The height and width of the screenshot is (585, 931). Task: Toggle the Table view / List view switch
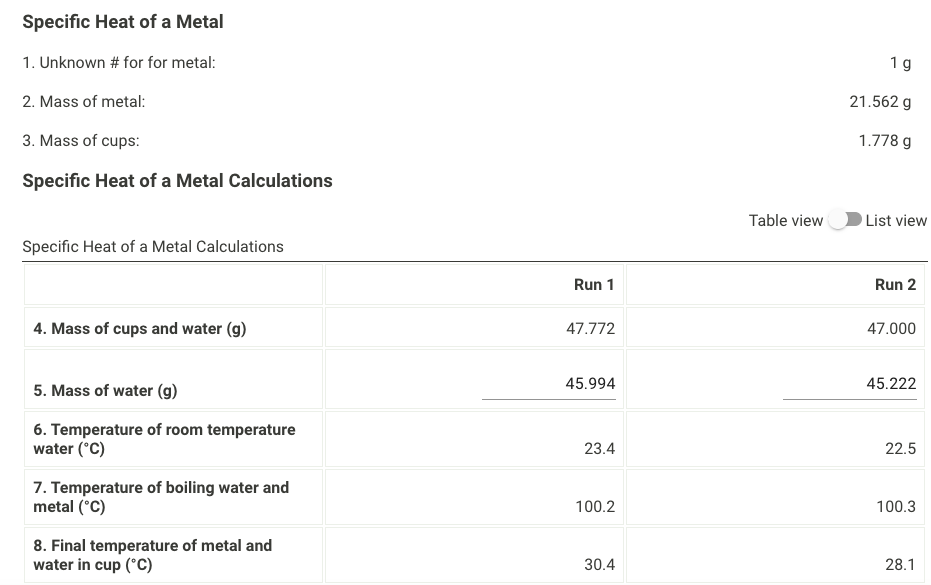[845, 220]
